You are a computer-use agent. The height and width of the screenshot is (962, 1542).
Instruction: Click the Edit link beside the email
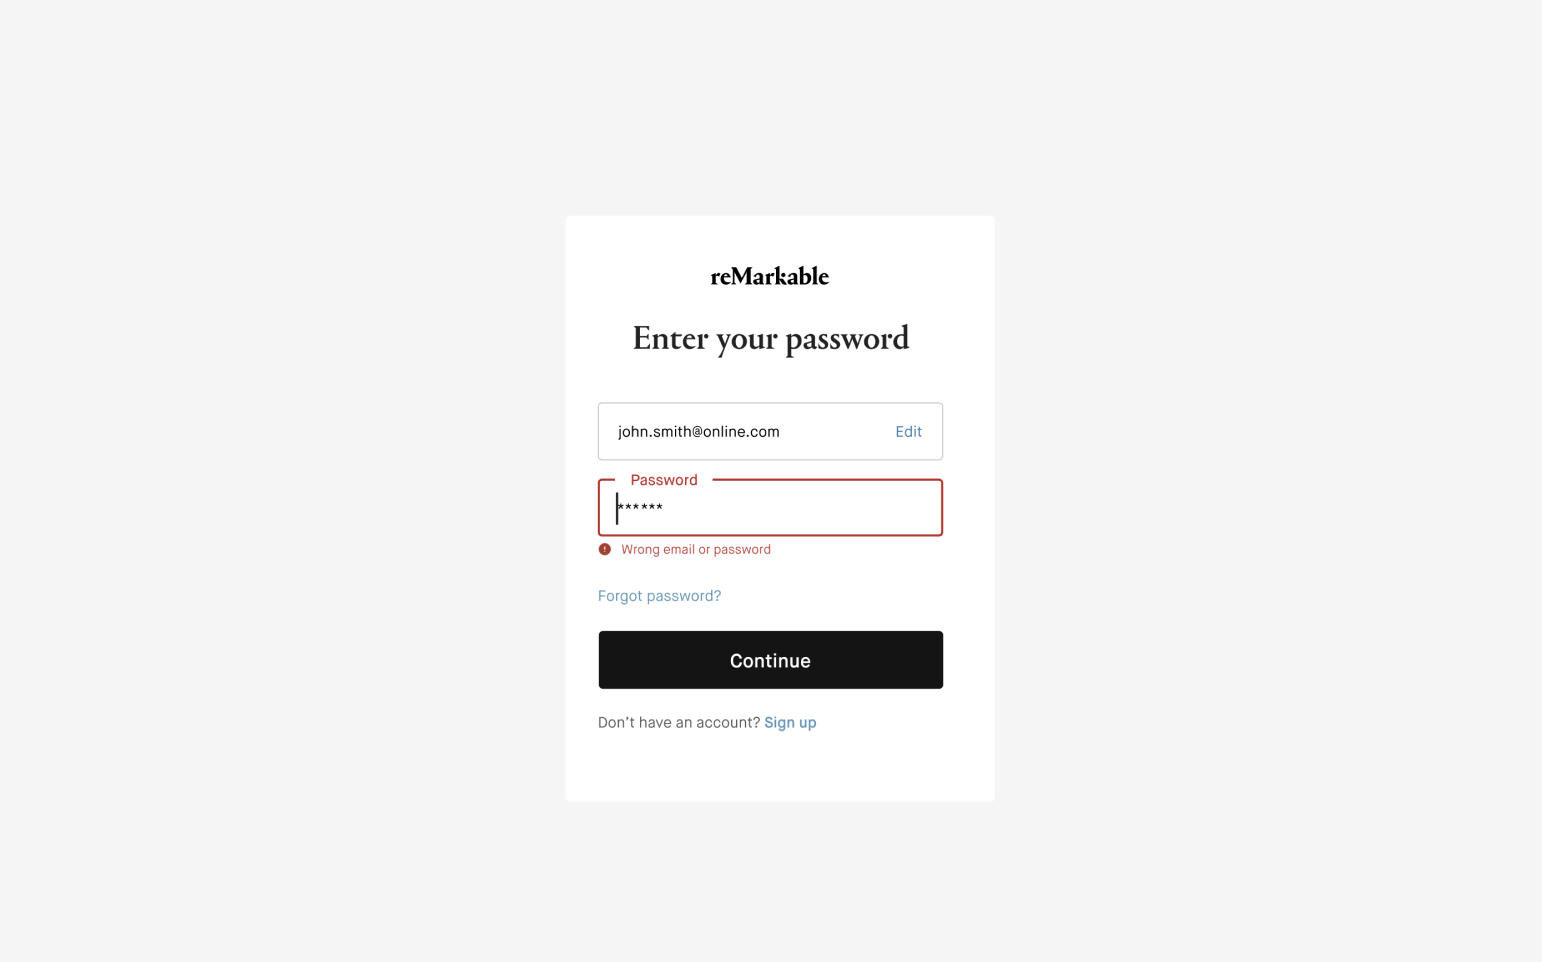tap(908, 432)
